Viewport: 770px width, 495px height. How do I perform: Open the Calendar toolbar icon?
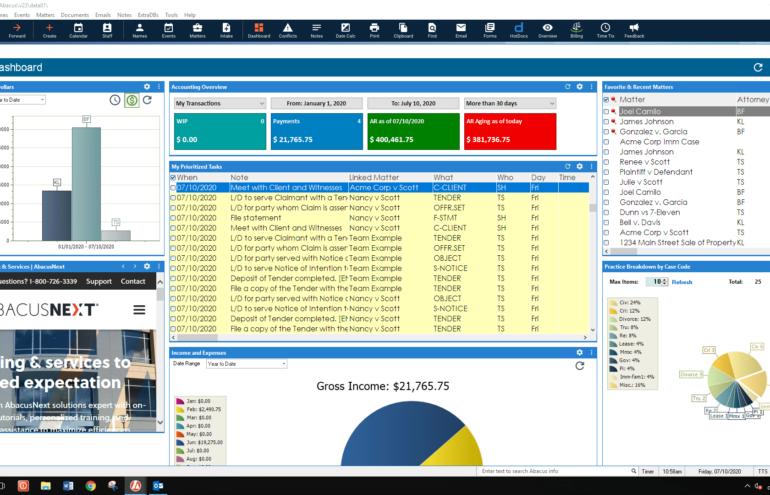78,30
